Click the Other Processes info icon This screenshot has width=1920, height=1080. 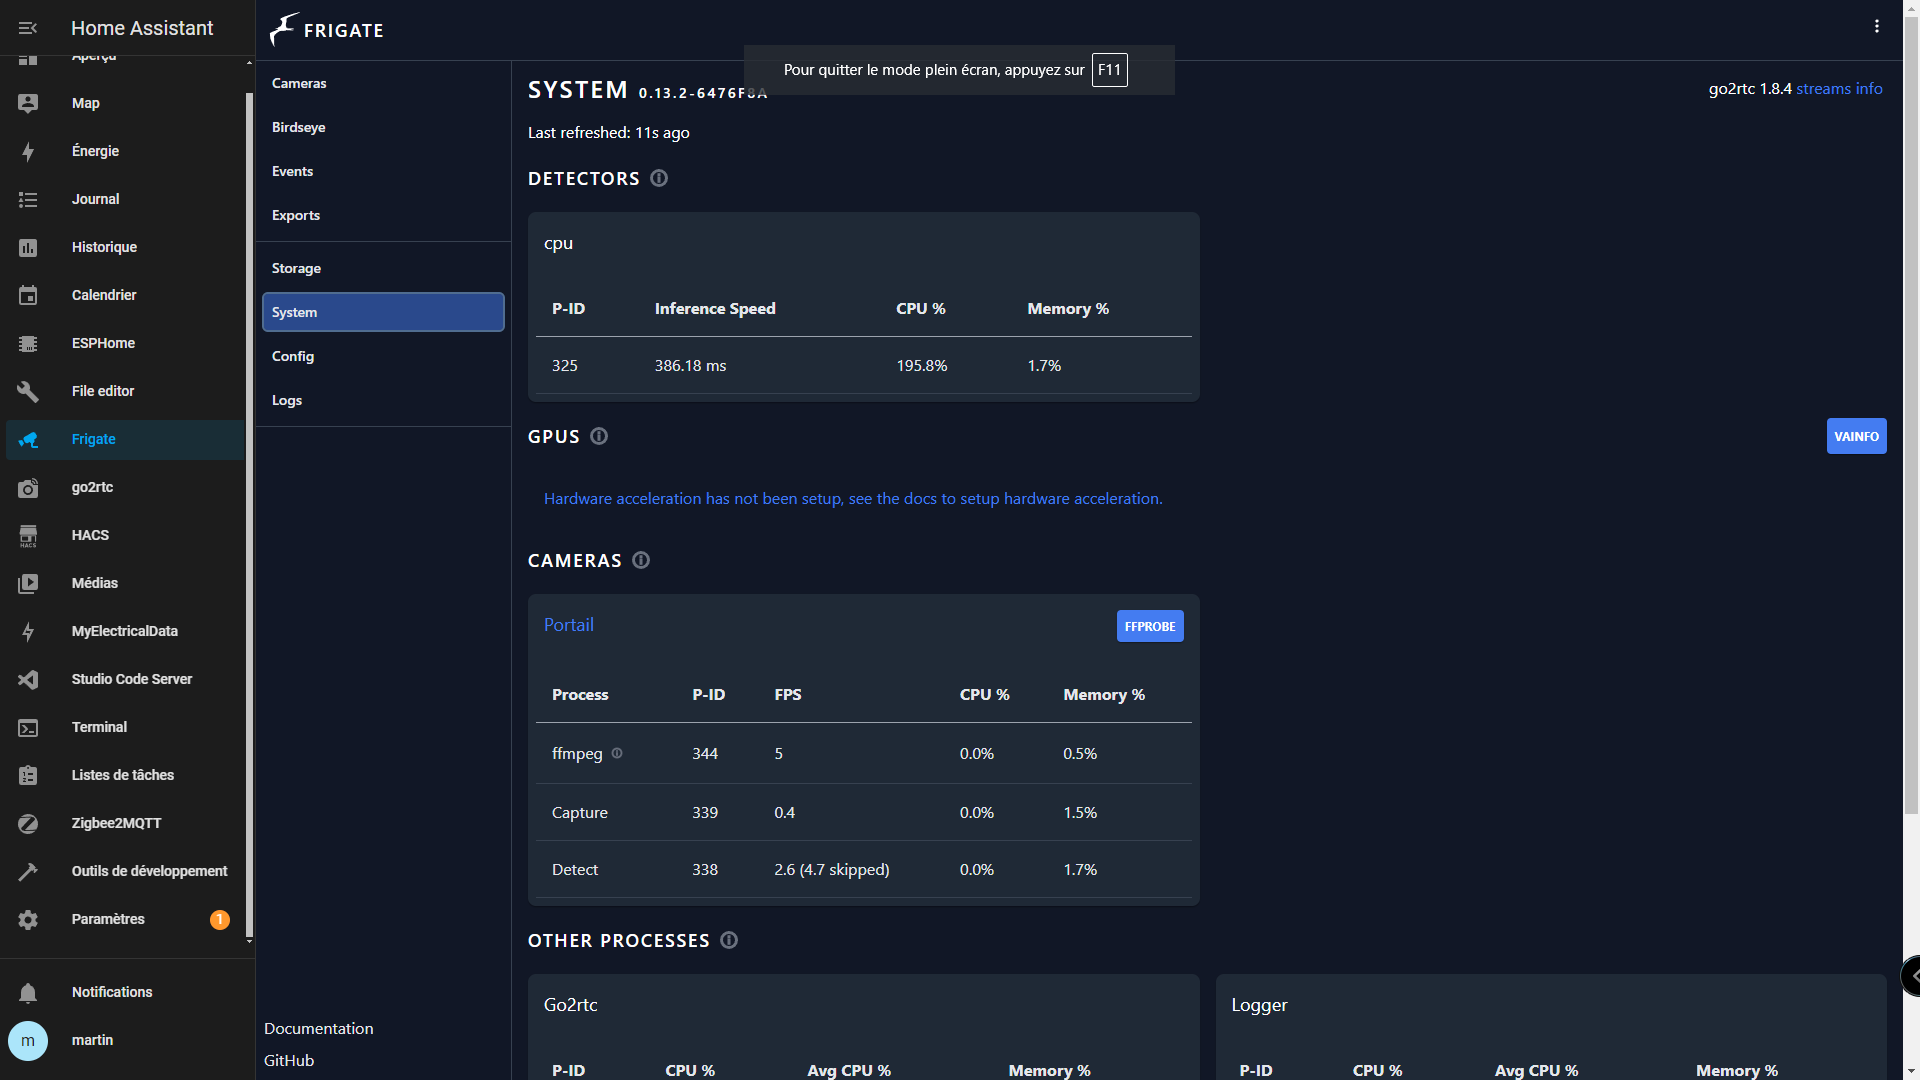729,940
